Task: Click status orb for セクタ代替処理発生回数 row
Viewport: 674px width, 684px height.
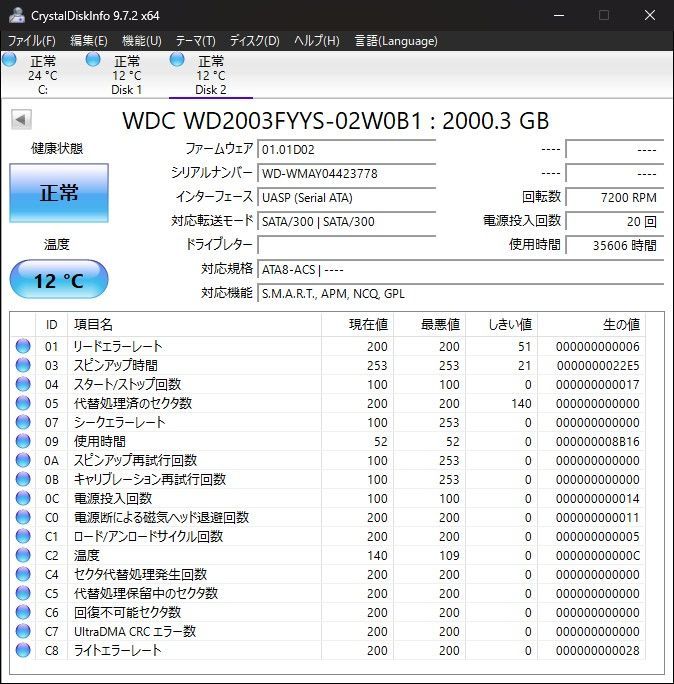Action: coord(23,574)
